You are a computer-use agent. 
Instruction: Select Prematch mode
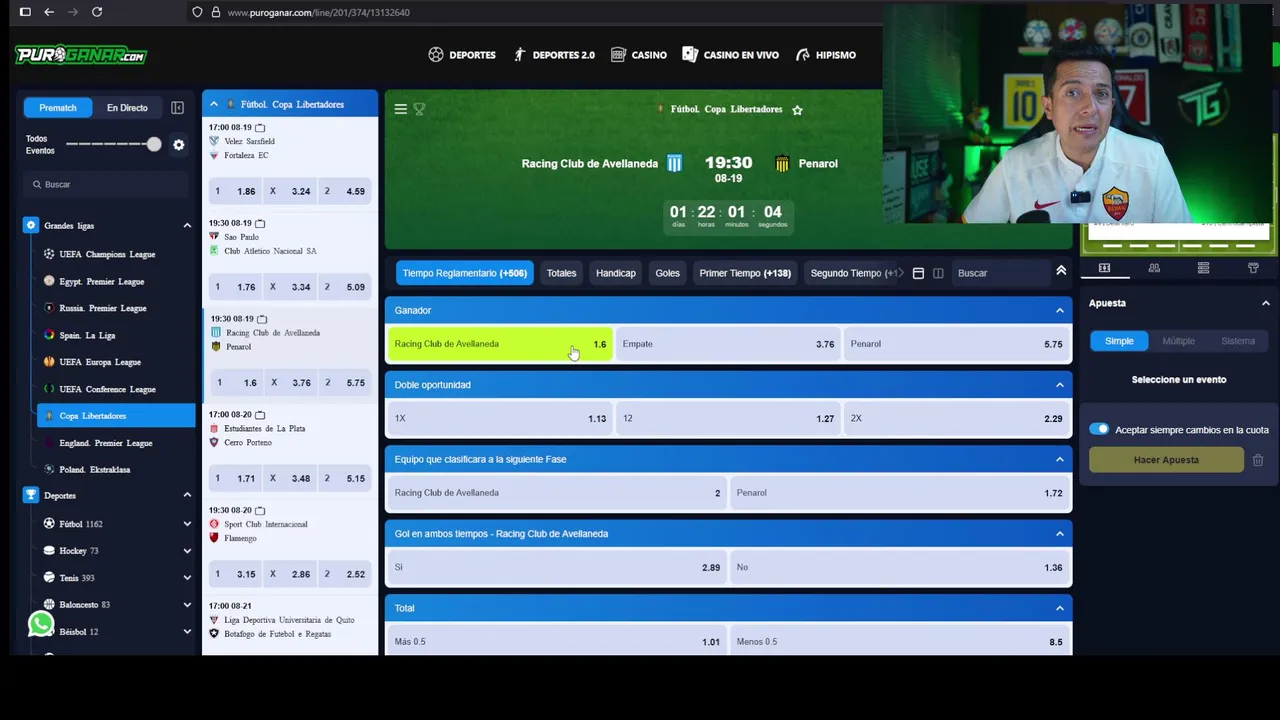(58, 108)
